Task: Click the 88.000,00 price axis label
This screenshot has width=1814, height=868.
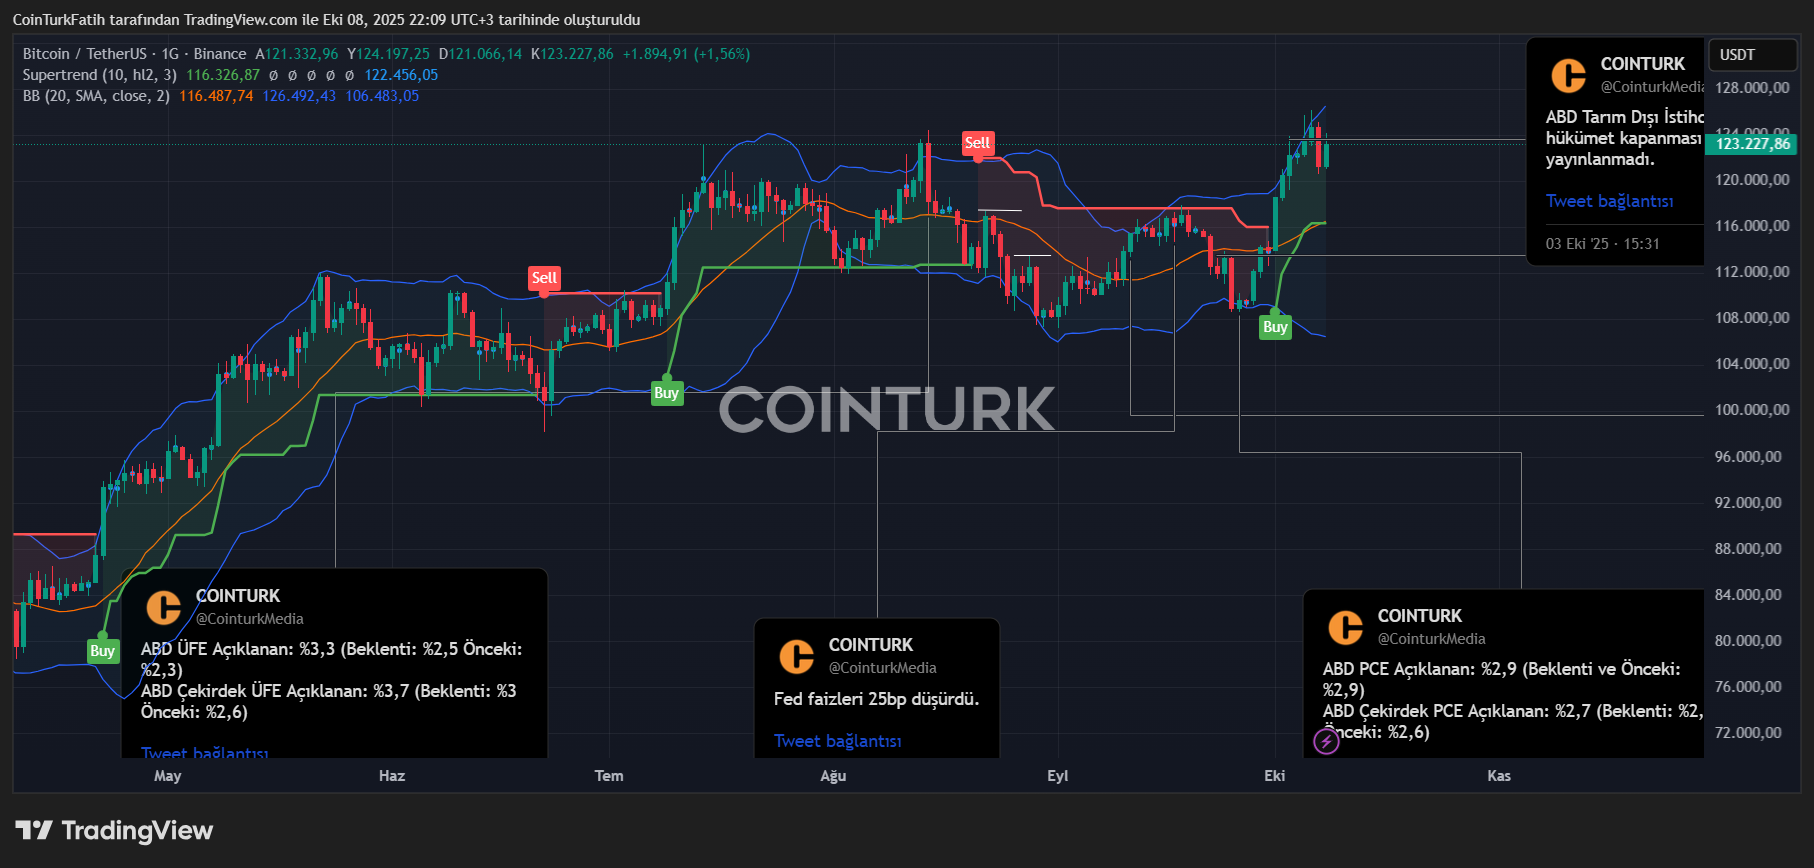Action: (1748, 549)
